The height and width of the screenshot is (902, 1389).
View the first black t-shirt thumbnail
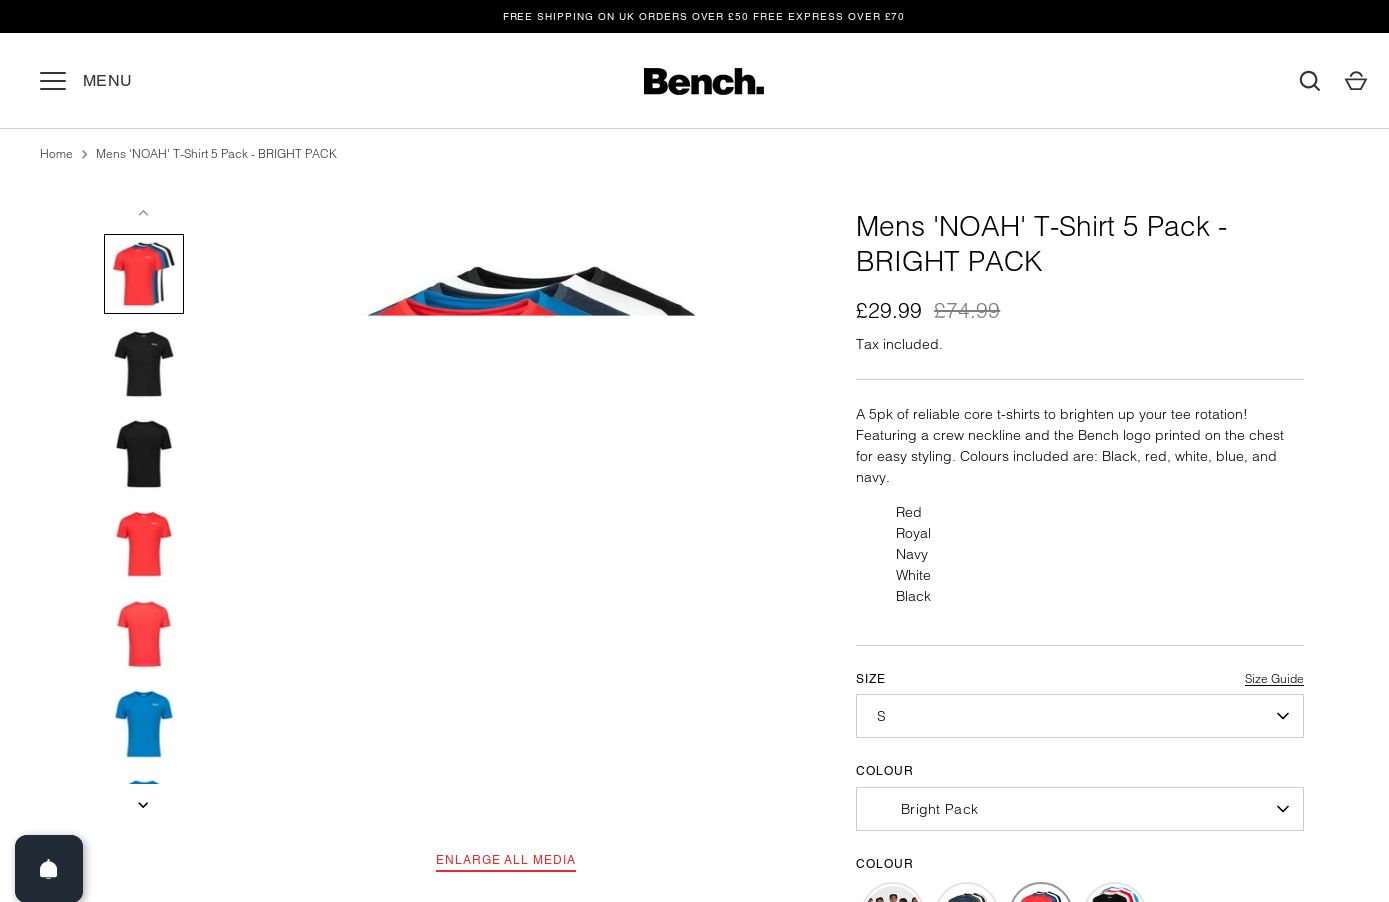pyautogui.click(x=144, y=364)
